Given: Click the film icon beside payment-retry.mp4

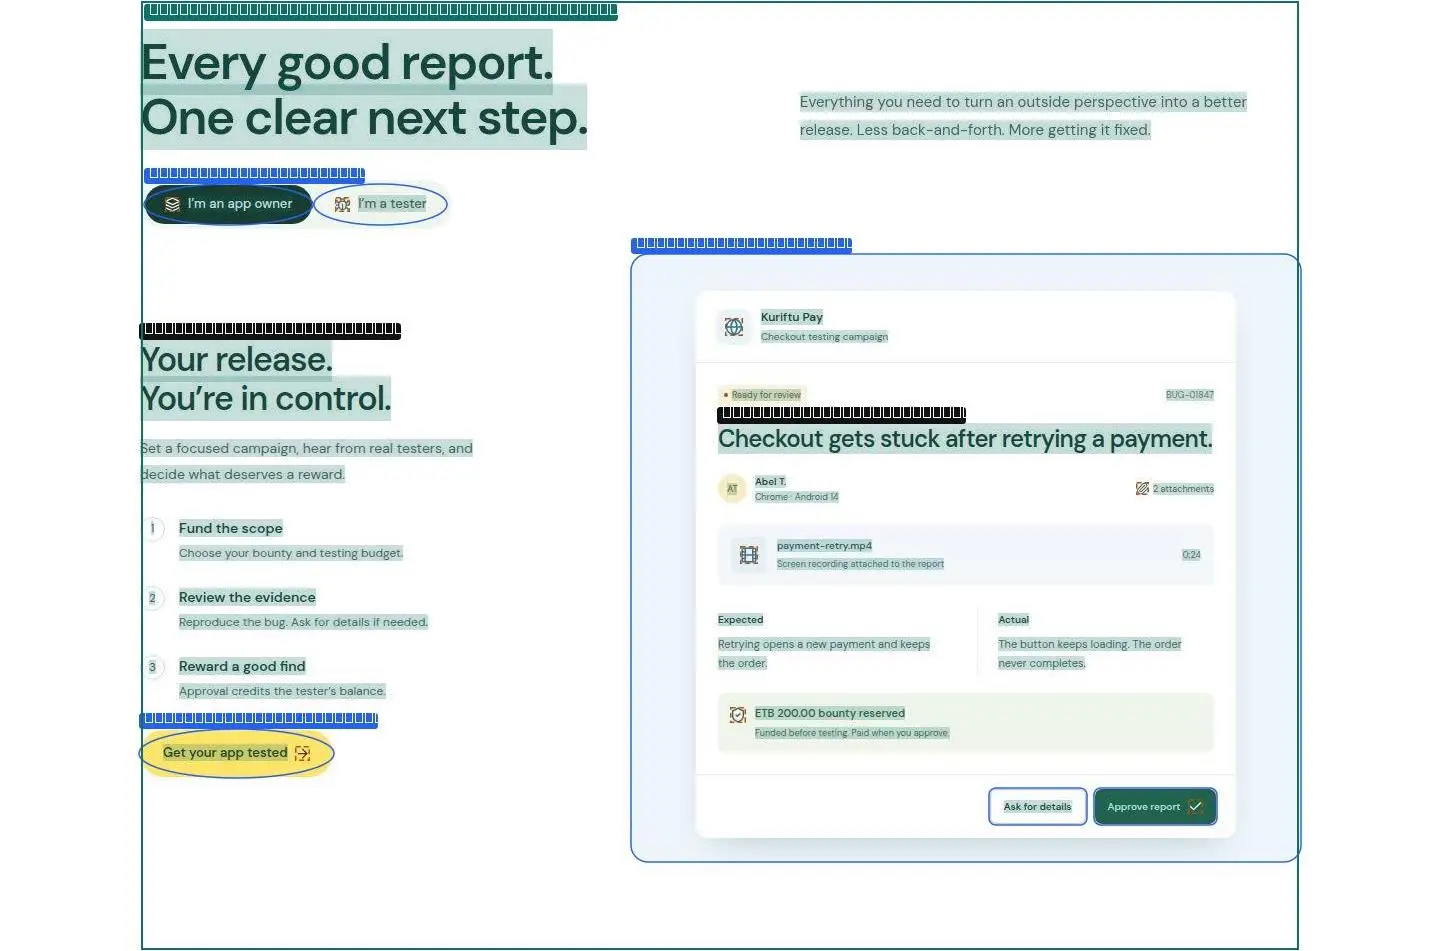Looking at the screenshot, I should pos(749,554).
